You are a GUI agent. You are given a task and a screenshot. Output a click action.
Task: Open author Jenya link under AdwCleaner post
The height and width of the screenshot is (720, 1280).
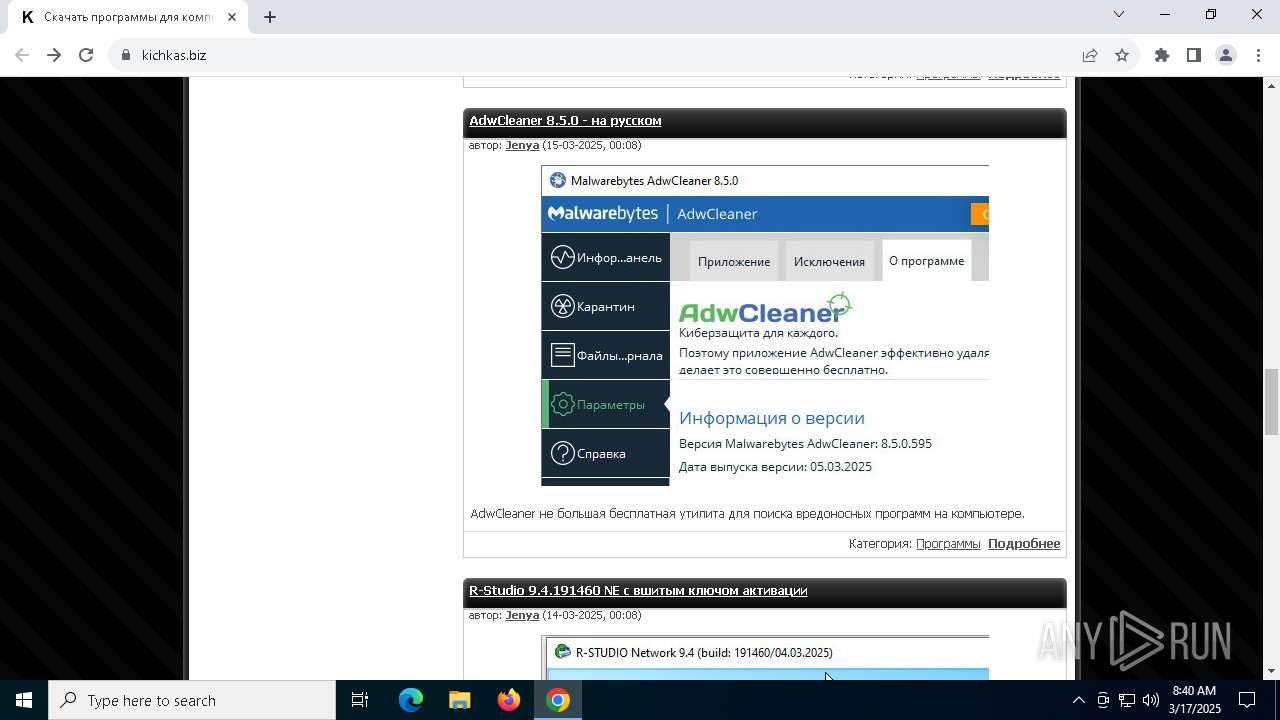point(522,145)
